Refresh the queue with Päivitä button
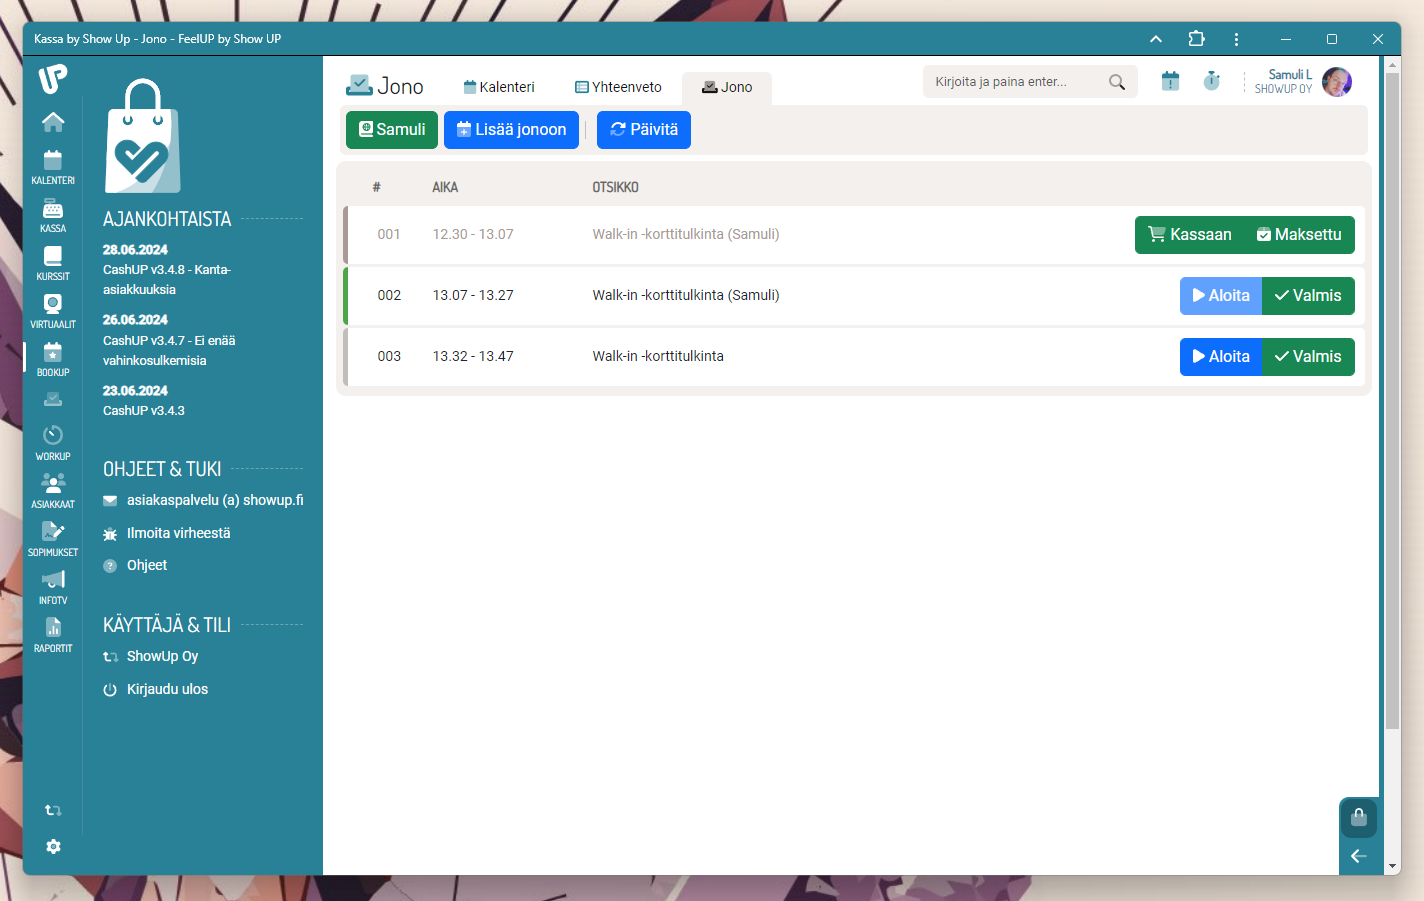The width and height of the screenshot is (1424, 901). pyautogui.click(x=643, y=130)
